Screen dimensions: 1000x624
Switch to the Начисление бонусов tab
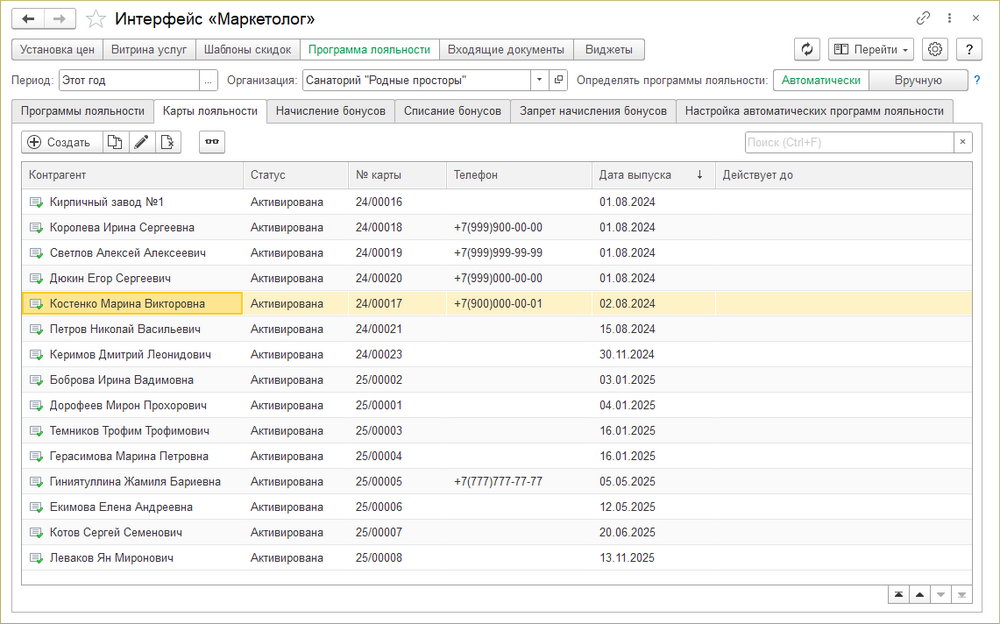click(330, 111)
